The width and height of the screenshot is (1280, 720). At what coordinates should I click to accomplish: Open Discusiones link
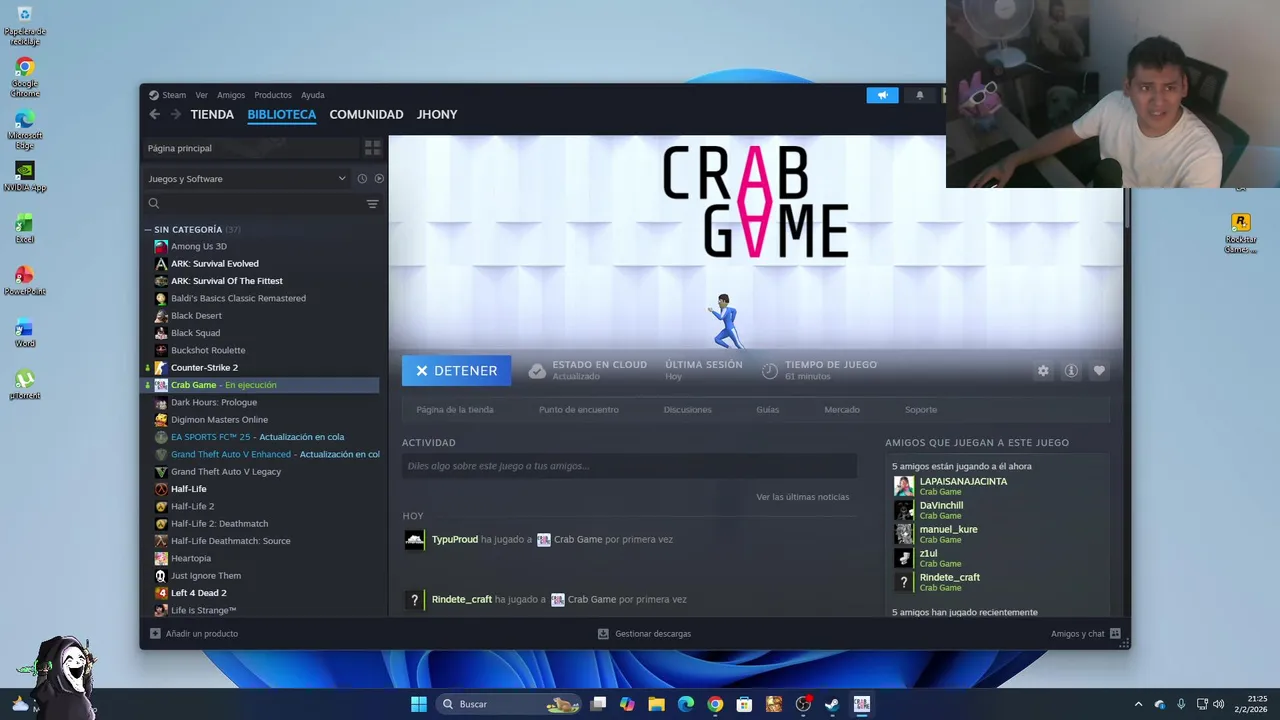688,410
